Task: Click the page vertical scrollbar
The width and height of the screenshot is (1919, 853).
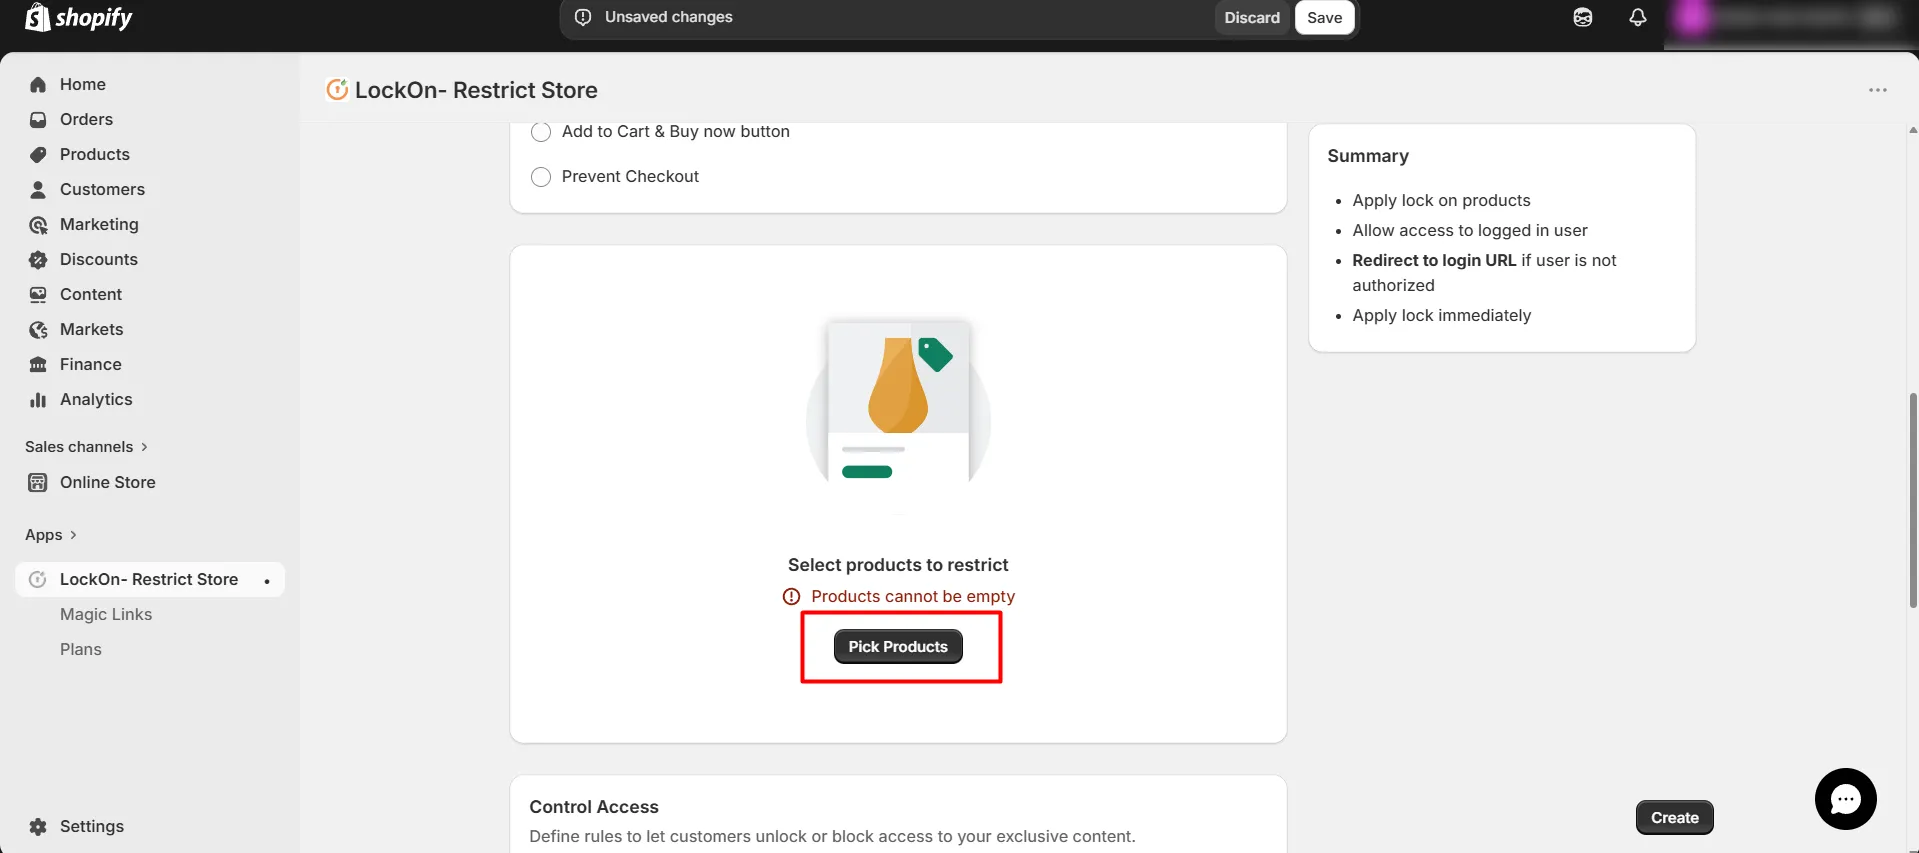Action: 1913,500
